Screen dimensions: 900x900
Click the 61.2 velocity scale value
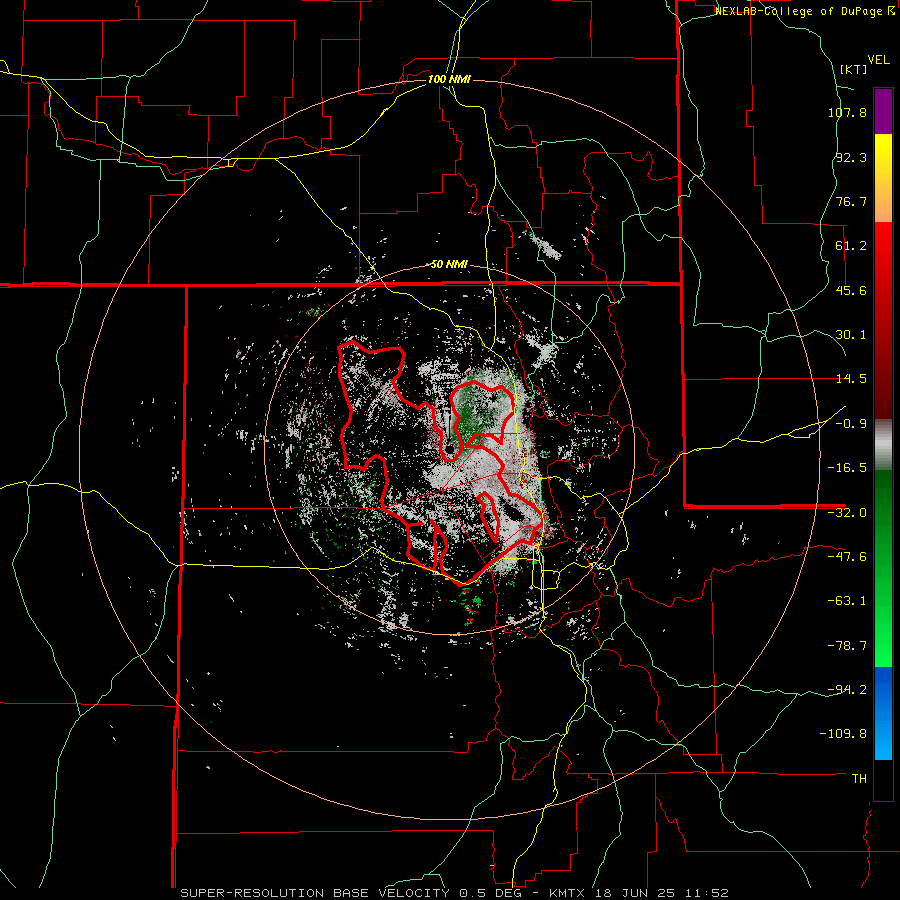pyautogui.click(x=851, y=246)
